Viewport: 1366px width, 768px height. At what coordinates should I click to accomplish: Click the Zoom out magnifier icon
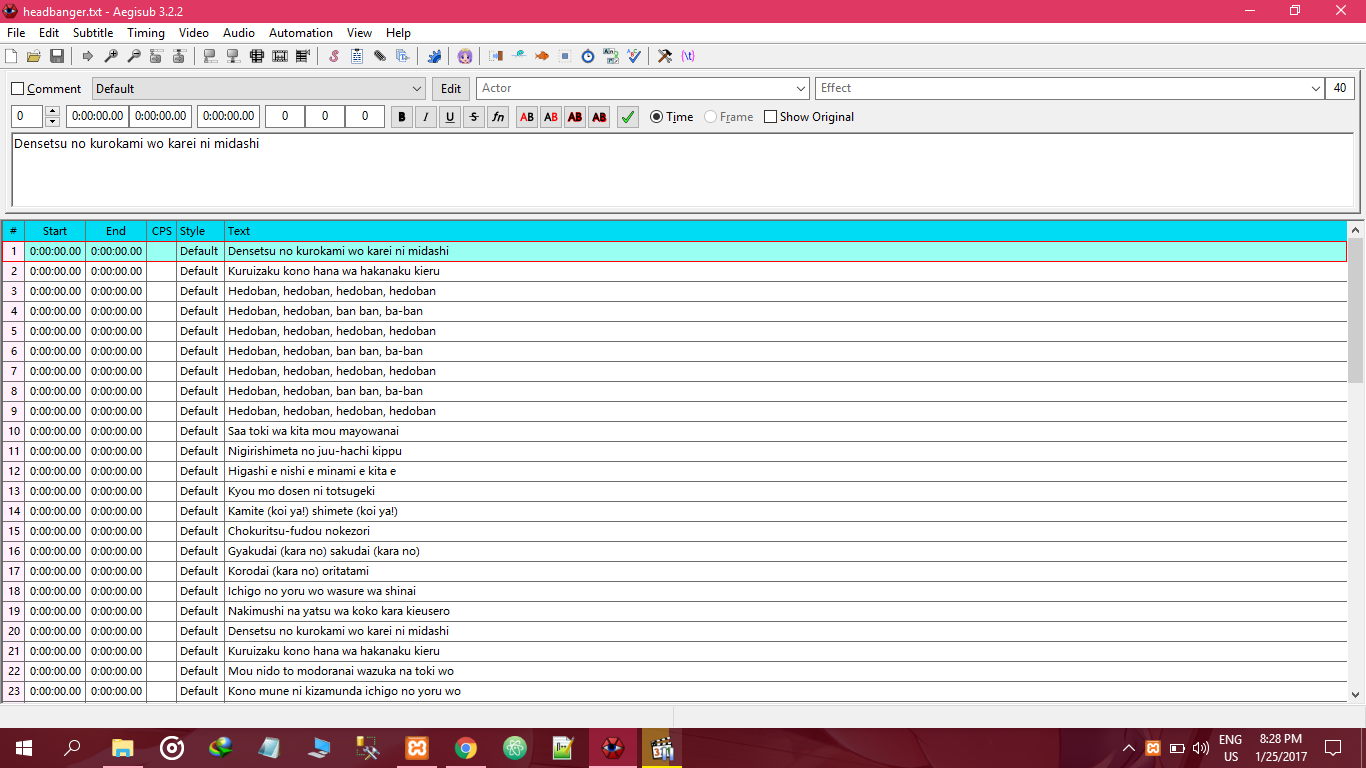[134, 56]
